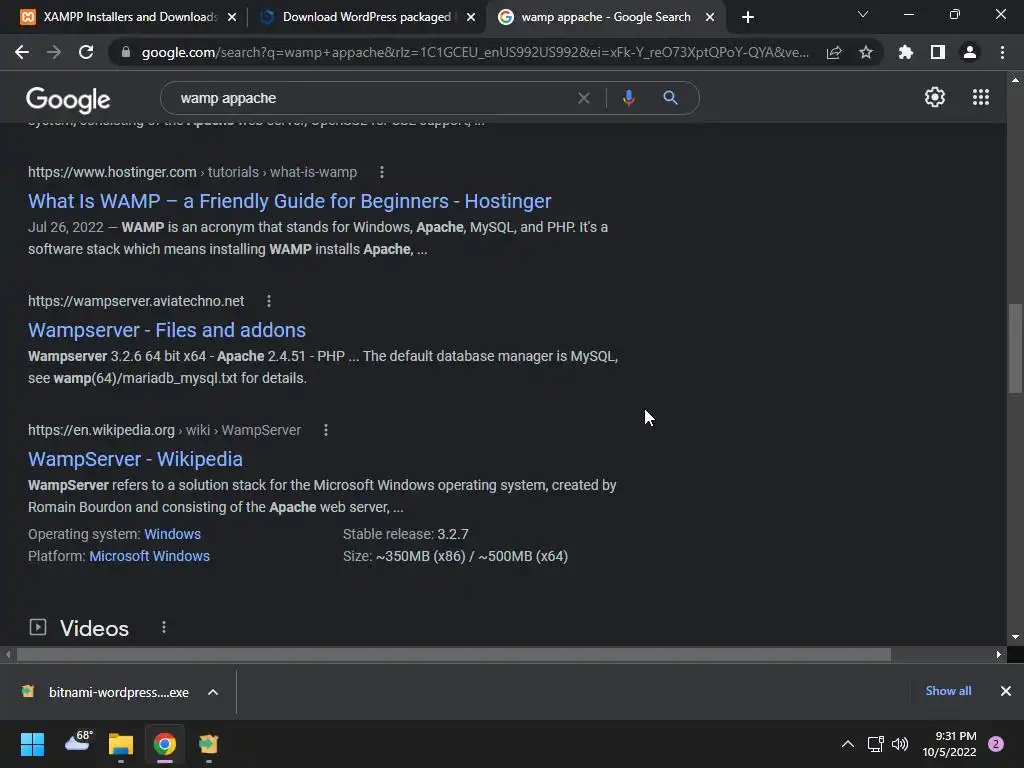Screen dimensions: 1024x768
Task: Expand bitnami-wordpress download options chevron
Action: [x=213, y=692]
